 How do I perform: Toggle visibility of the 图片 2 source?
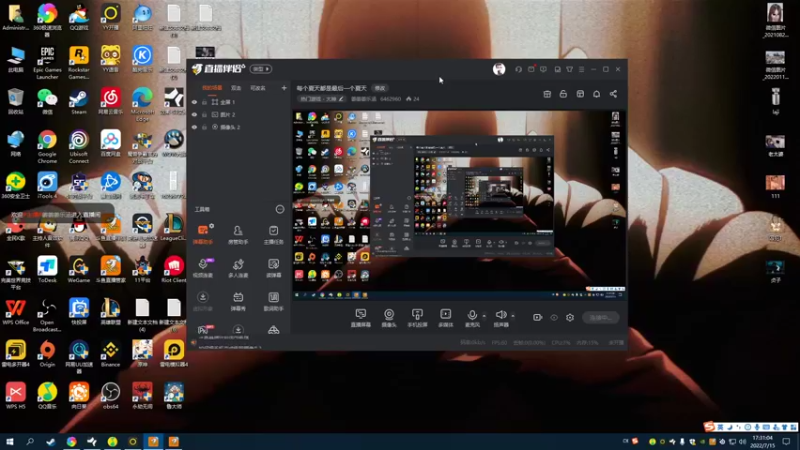[194, 115]
